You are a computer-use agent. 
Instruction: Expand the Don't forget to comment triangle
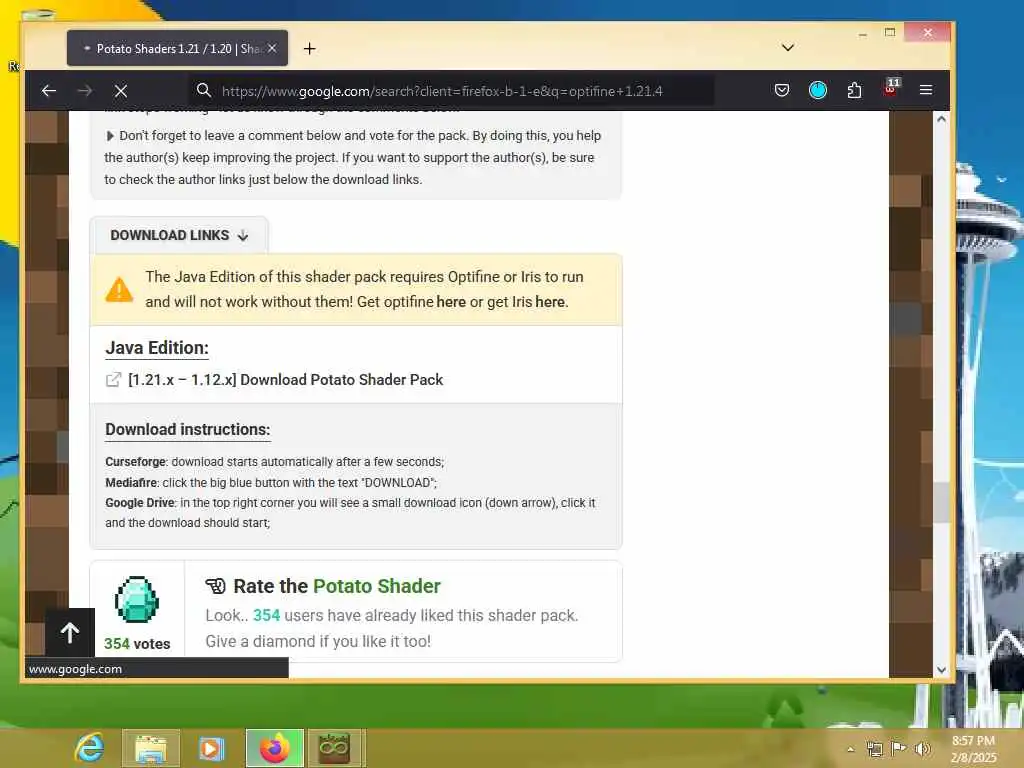(110, 136)
